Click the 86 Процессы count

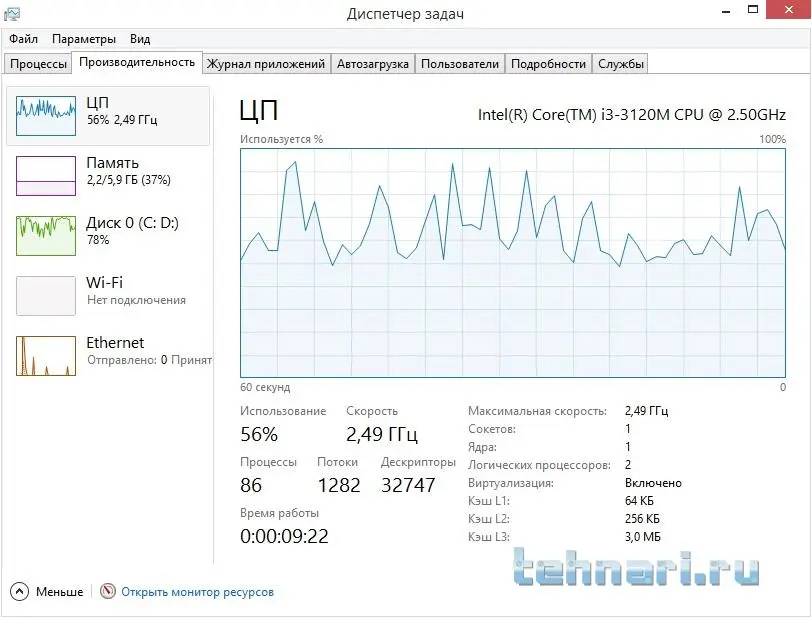click(x=251, y=485)
